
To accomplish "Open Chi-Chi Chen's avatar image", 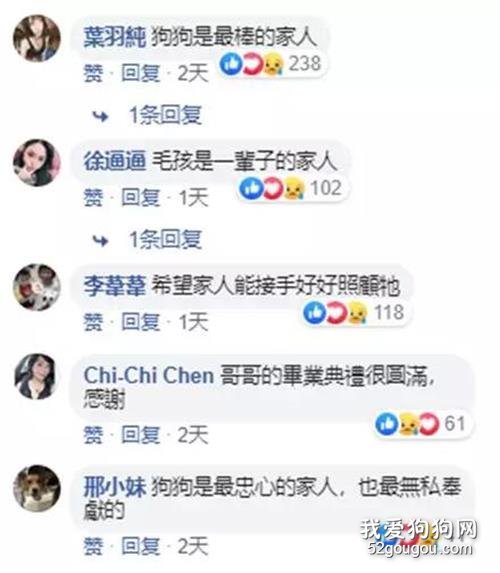I will [x=36, y=376].
